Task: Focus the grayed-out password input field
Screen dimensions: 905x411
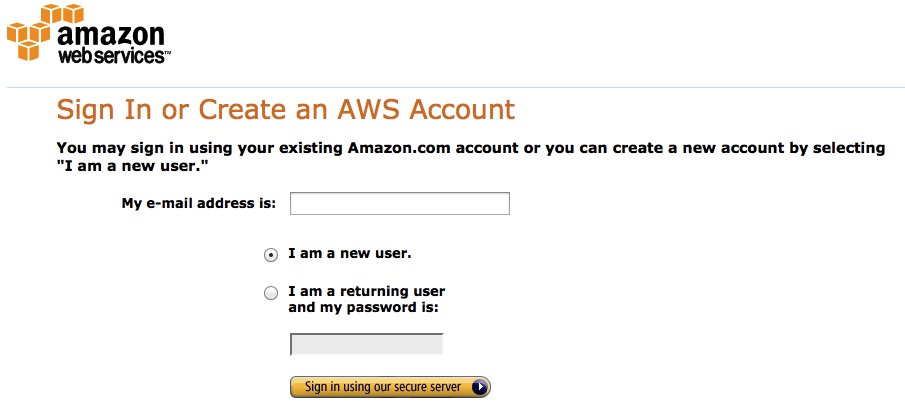Action: 367,344
